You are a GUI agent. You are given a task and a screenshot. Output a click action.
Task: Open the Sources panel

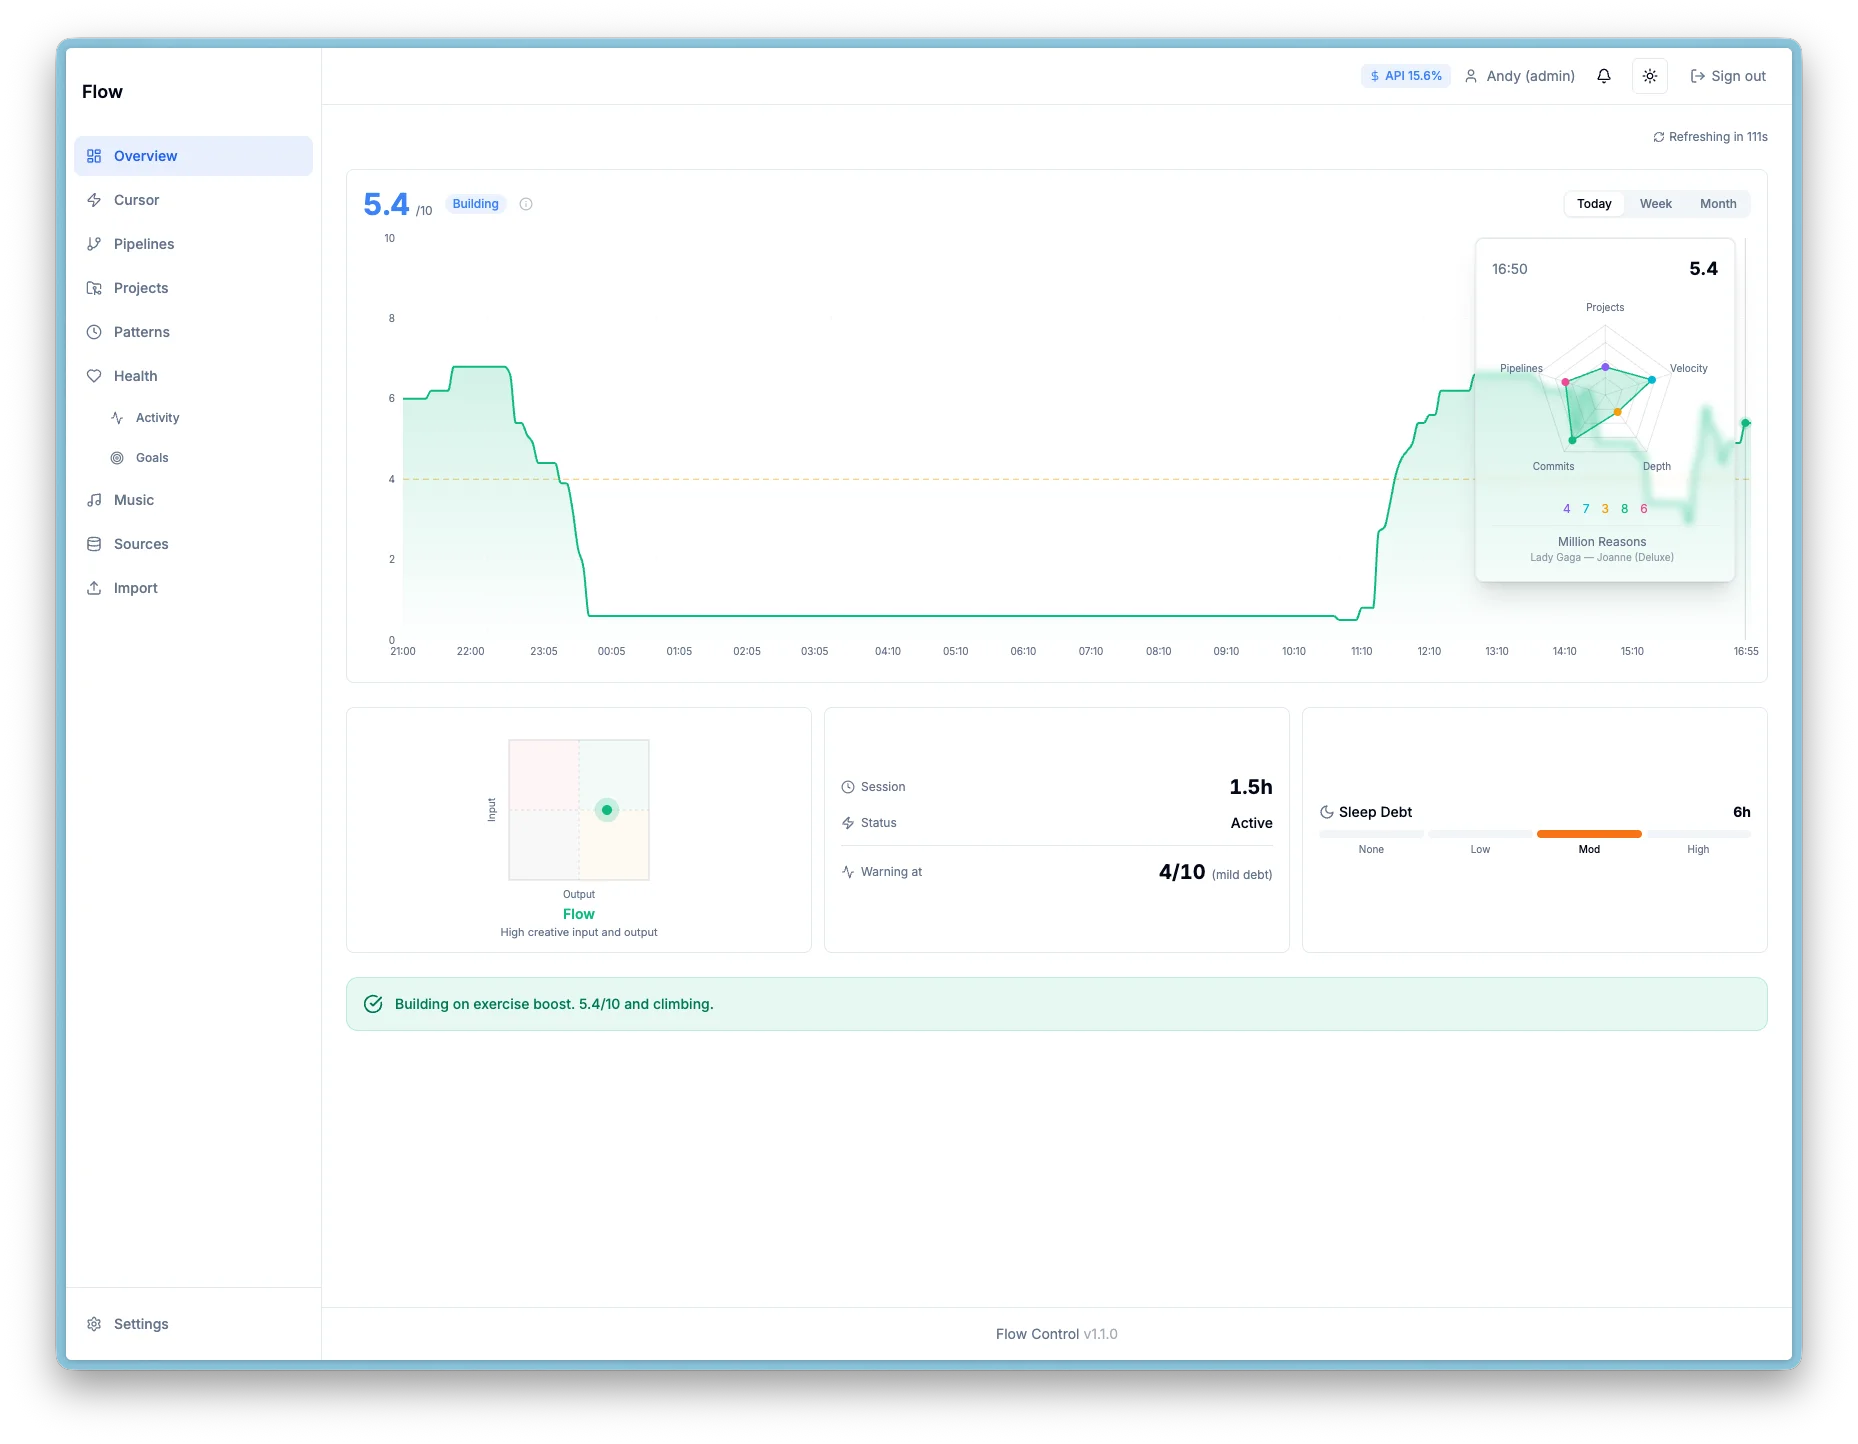pos(140,544)
